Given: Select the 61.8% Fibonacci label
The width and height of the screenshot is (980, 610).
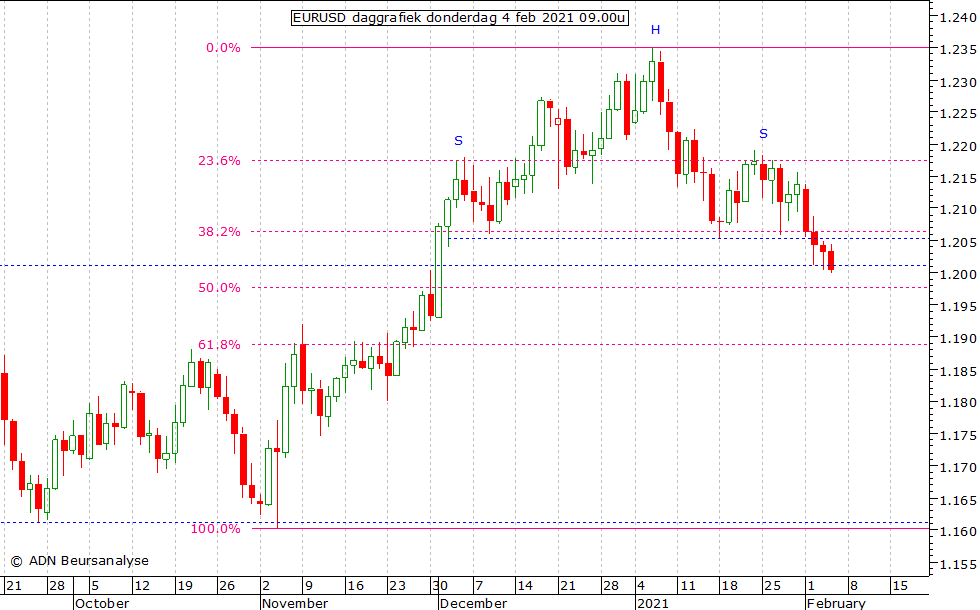Looking at the screenshot, I should (x=219, y=344).
